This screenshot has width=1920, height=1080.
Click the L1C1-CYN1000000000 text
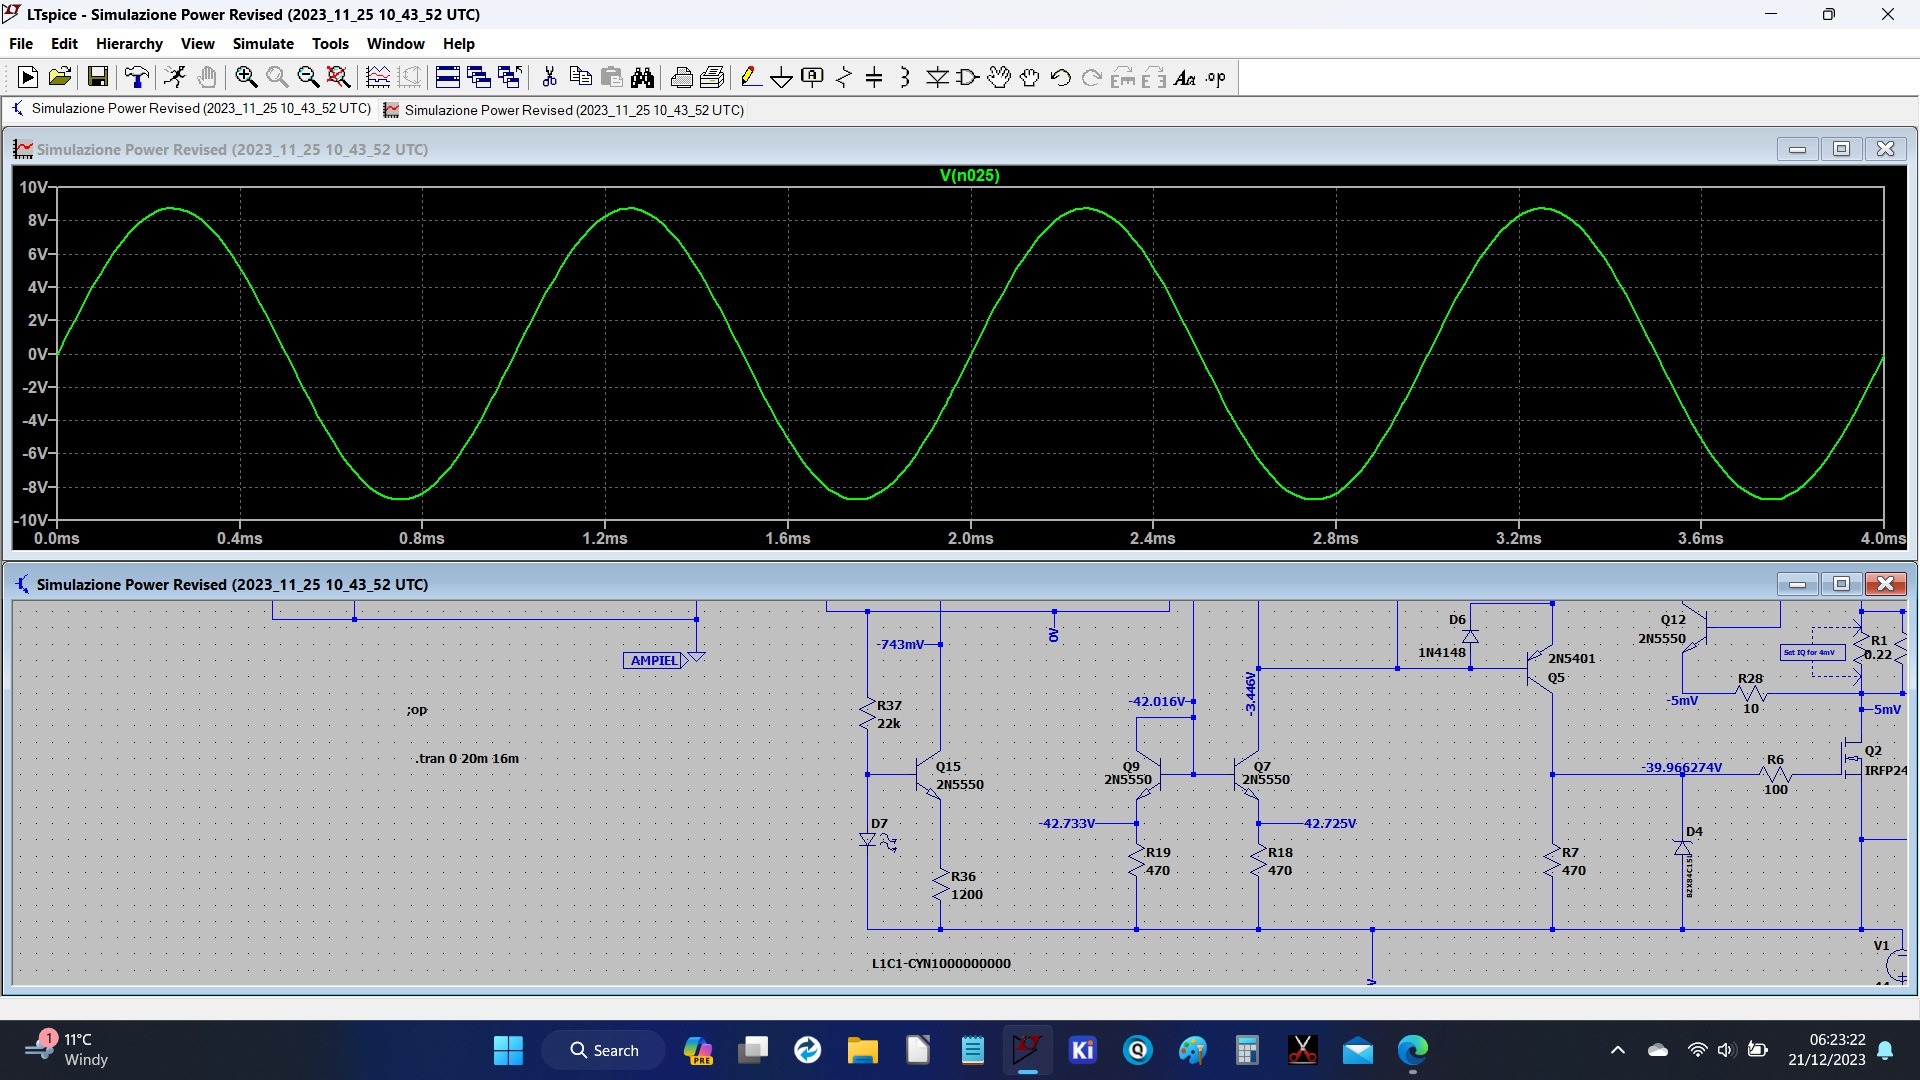tap(941, 963)
